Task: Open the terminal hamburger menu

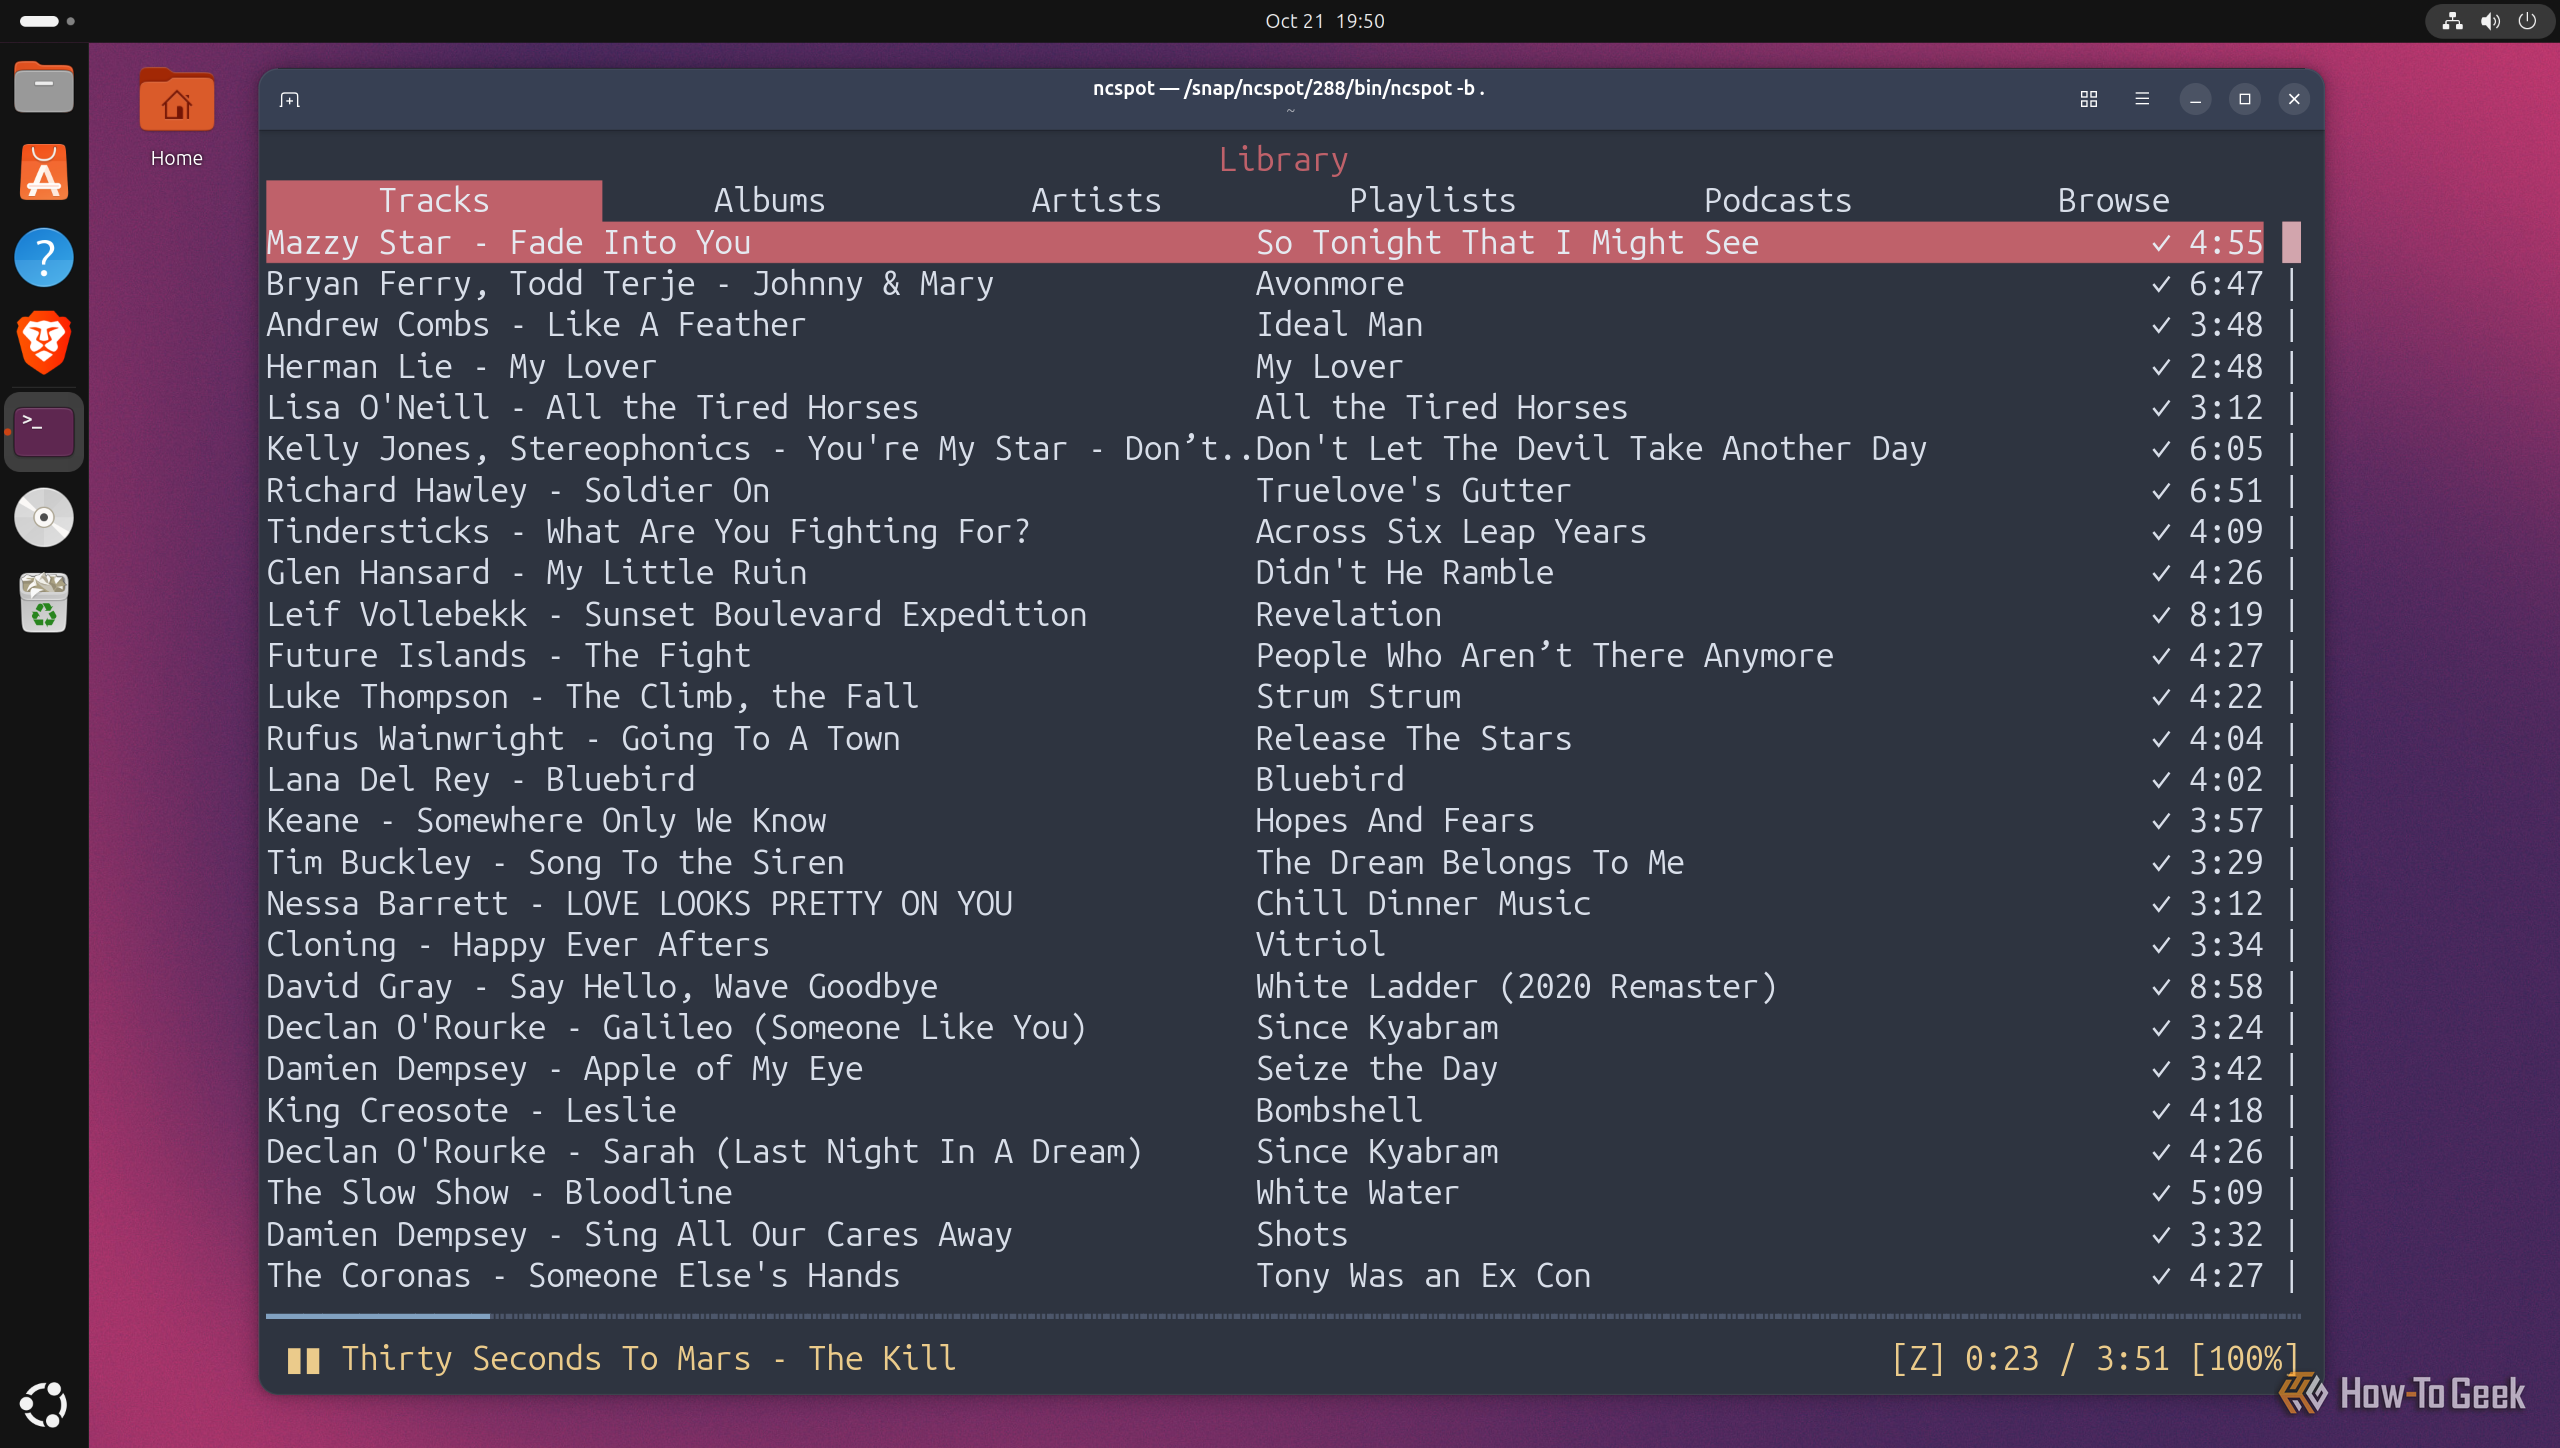Action: [x=2141, y=99]
